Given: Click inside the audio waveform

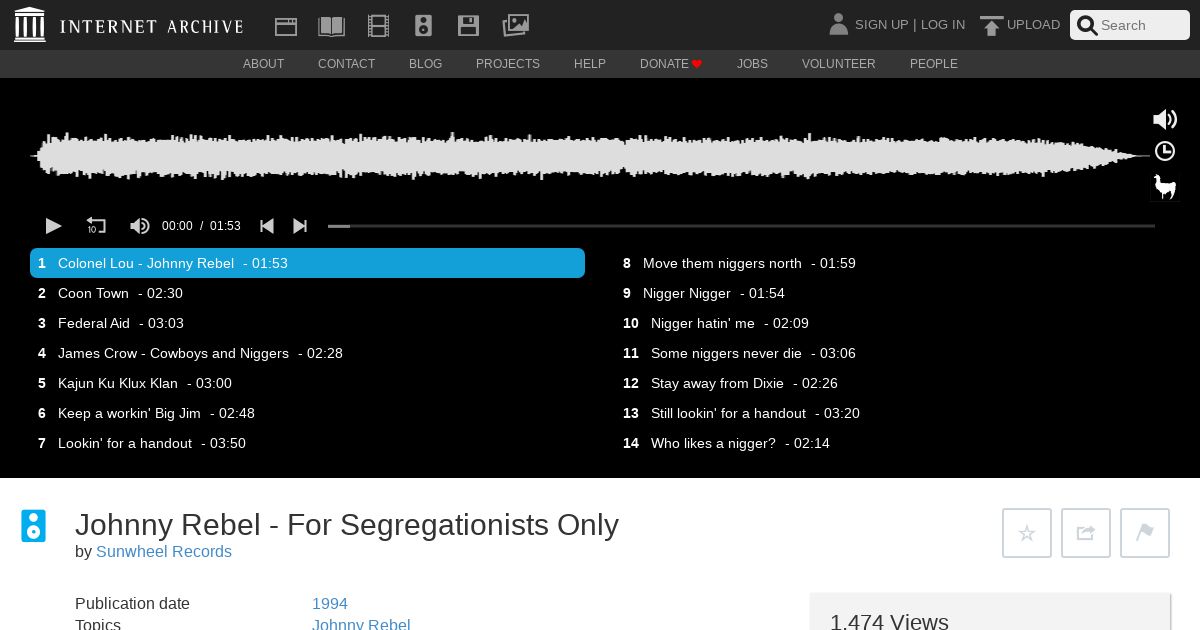Looking at the screenshot, I should (590, 156).
